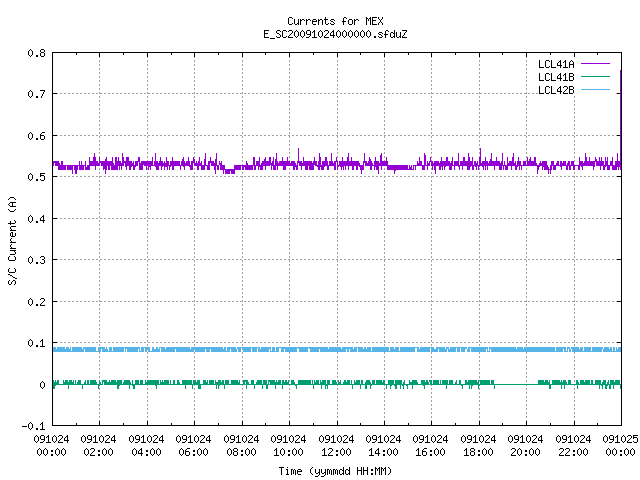Click the x-axis tick 091024 12:00
The width and height of the screenshot is (640, 480).
(336, 445)
